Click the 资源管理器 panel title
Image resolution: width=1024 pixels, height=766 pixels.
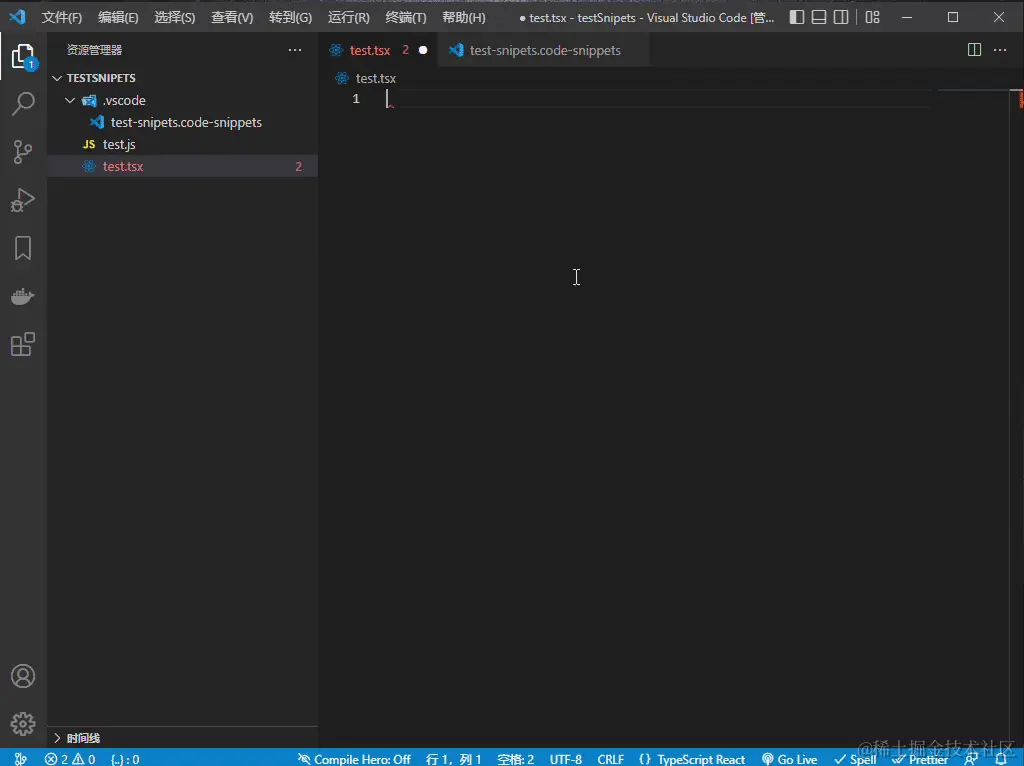[x=94, y=50]
